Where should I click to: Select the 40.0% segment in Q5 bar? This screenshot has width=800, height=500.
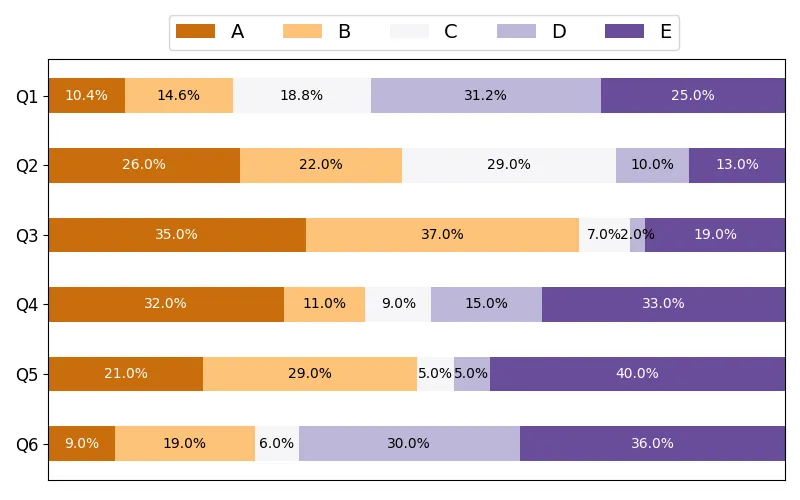(637, 374)
